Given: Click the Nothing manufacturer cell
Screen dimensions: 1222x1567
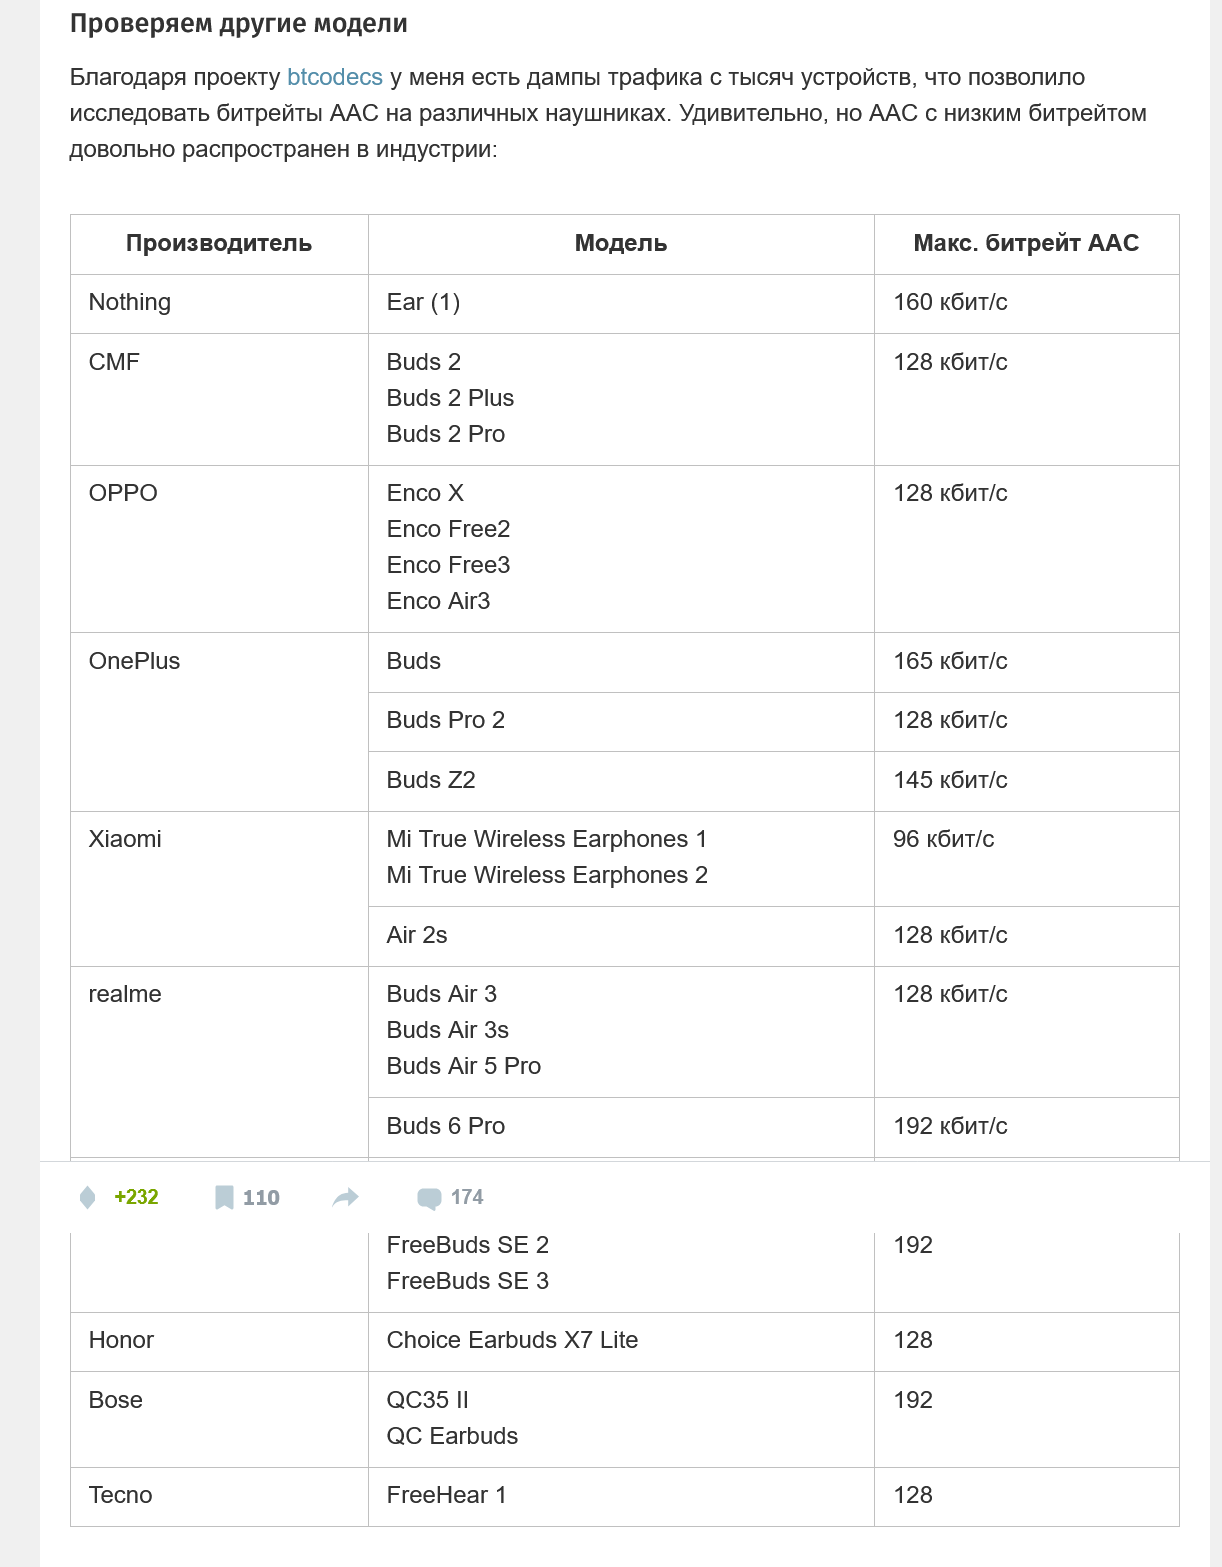Looking at the screenshot, I should [130, 302].
